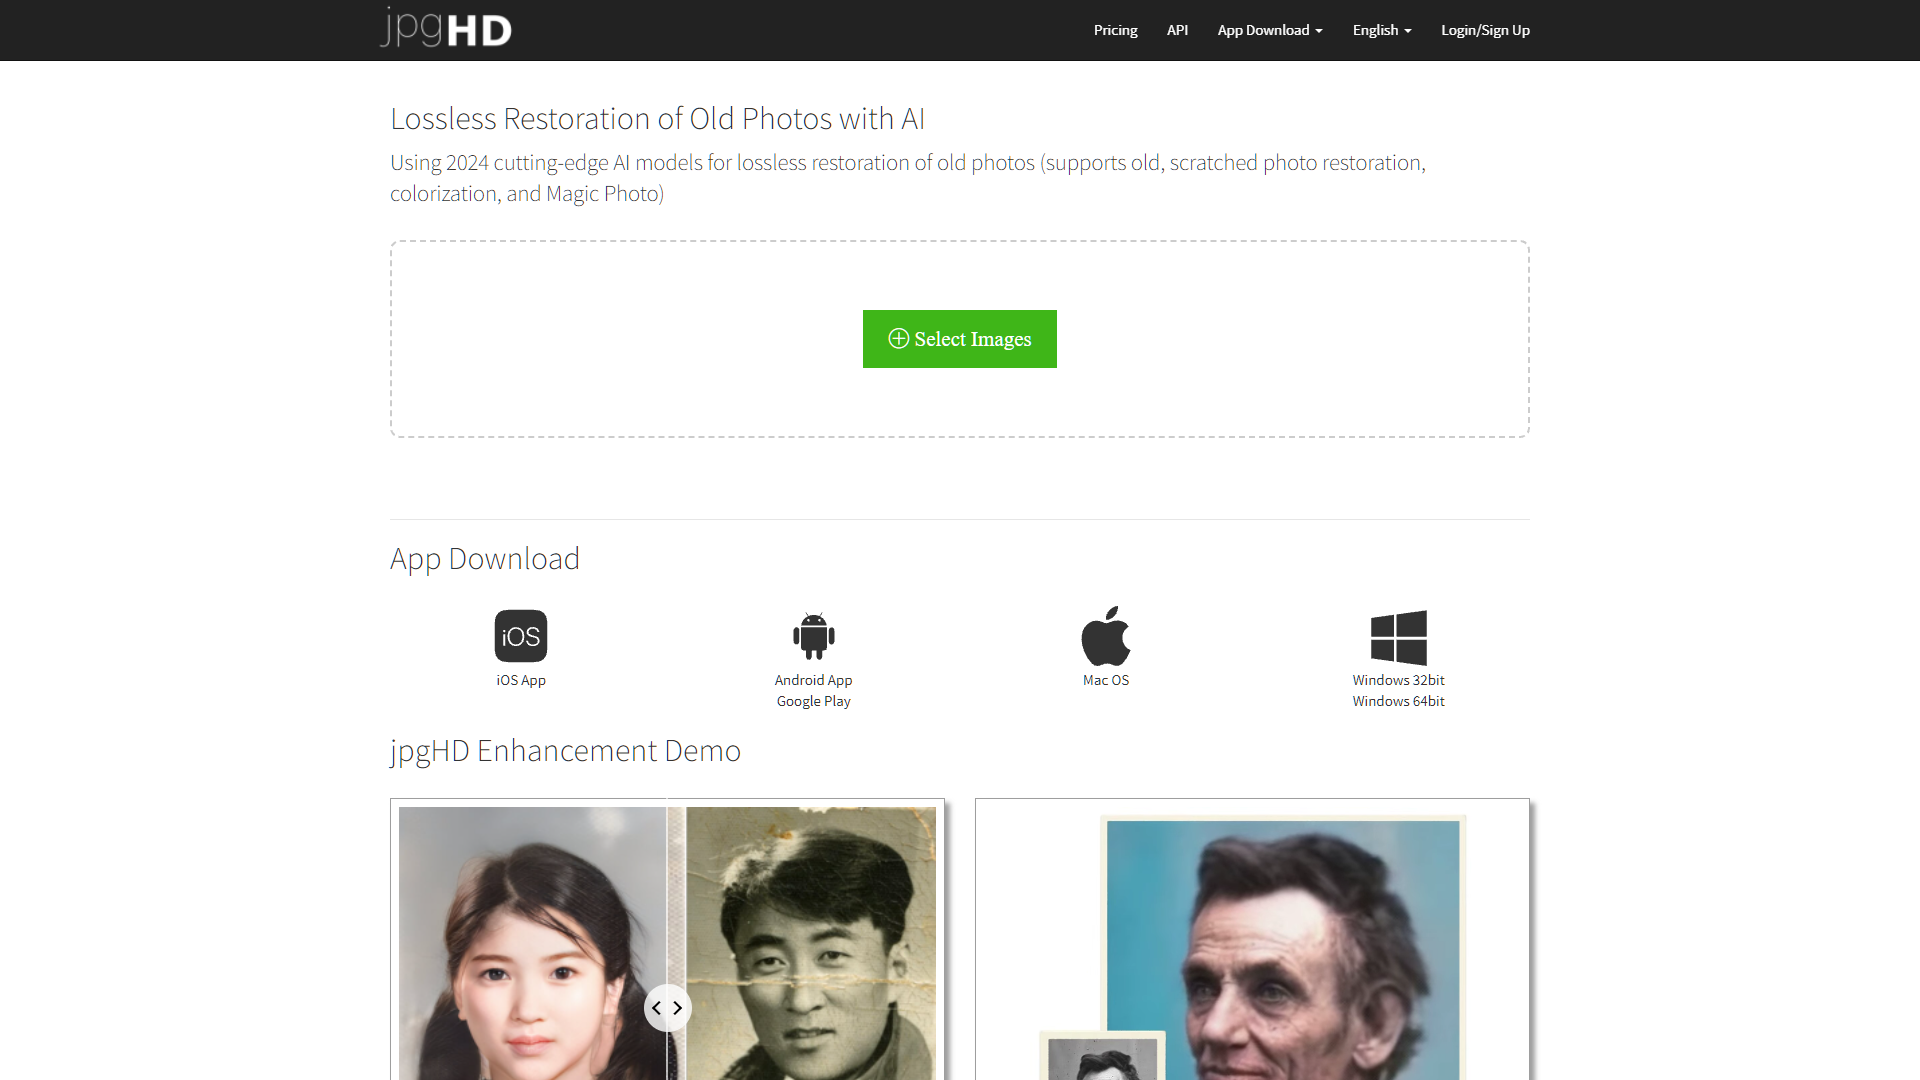Select the iOS App icon
Viewport: 1920px width, 1080px height.
[x=520, y=636]
